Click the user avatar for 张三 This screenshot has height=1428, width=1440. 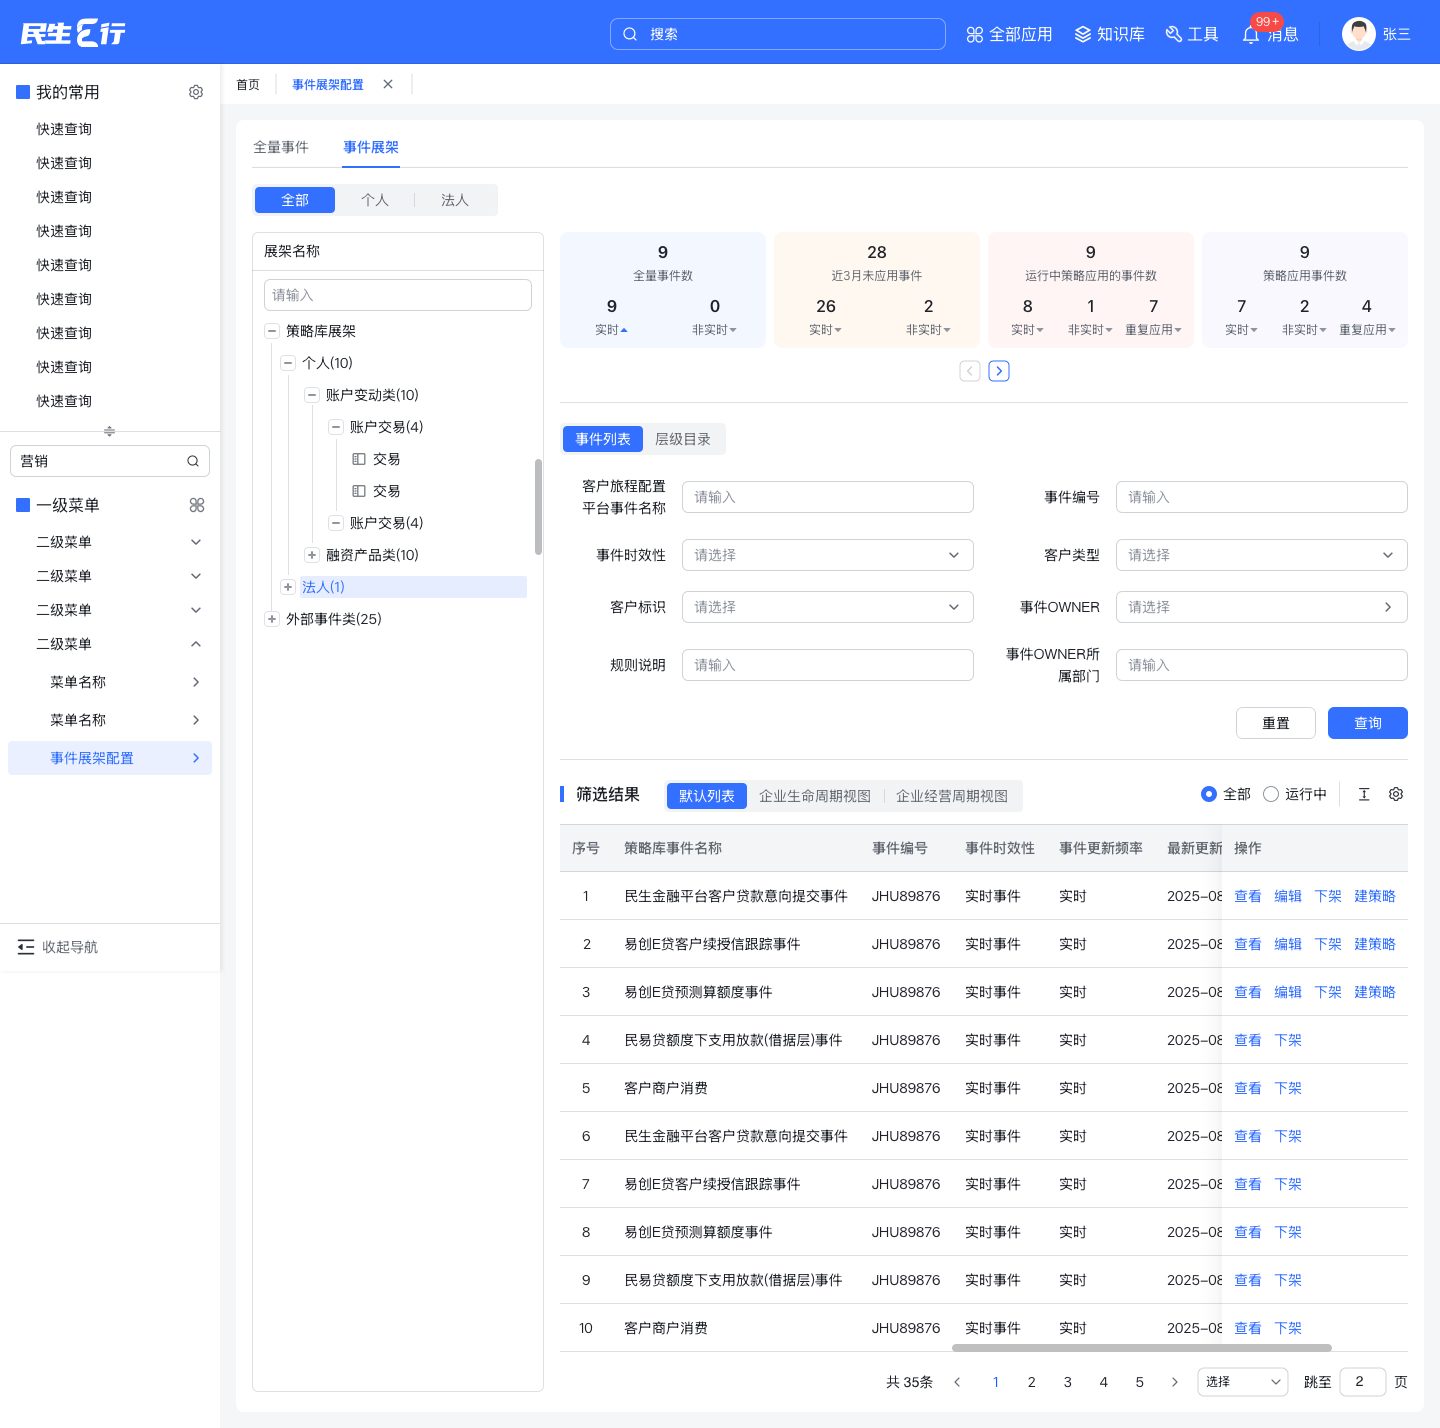pyautogui.click(x=1359, y=34)
